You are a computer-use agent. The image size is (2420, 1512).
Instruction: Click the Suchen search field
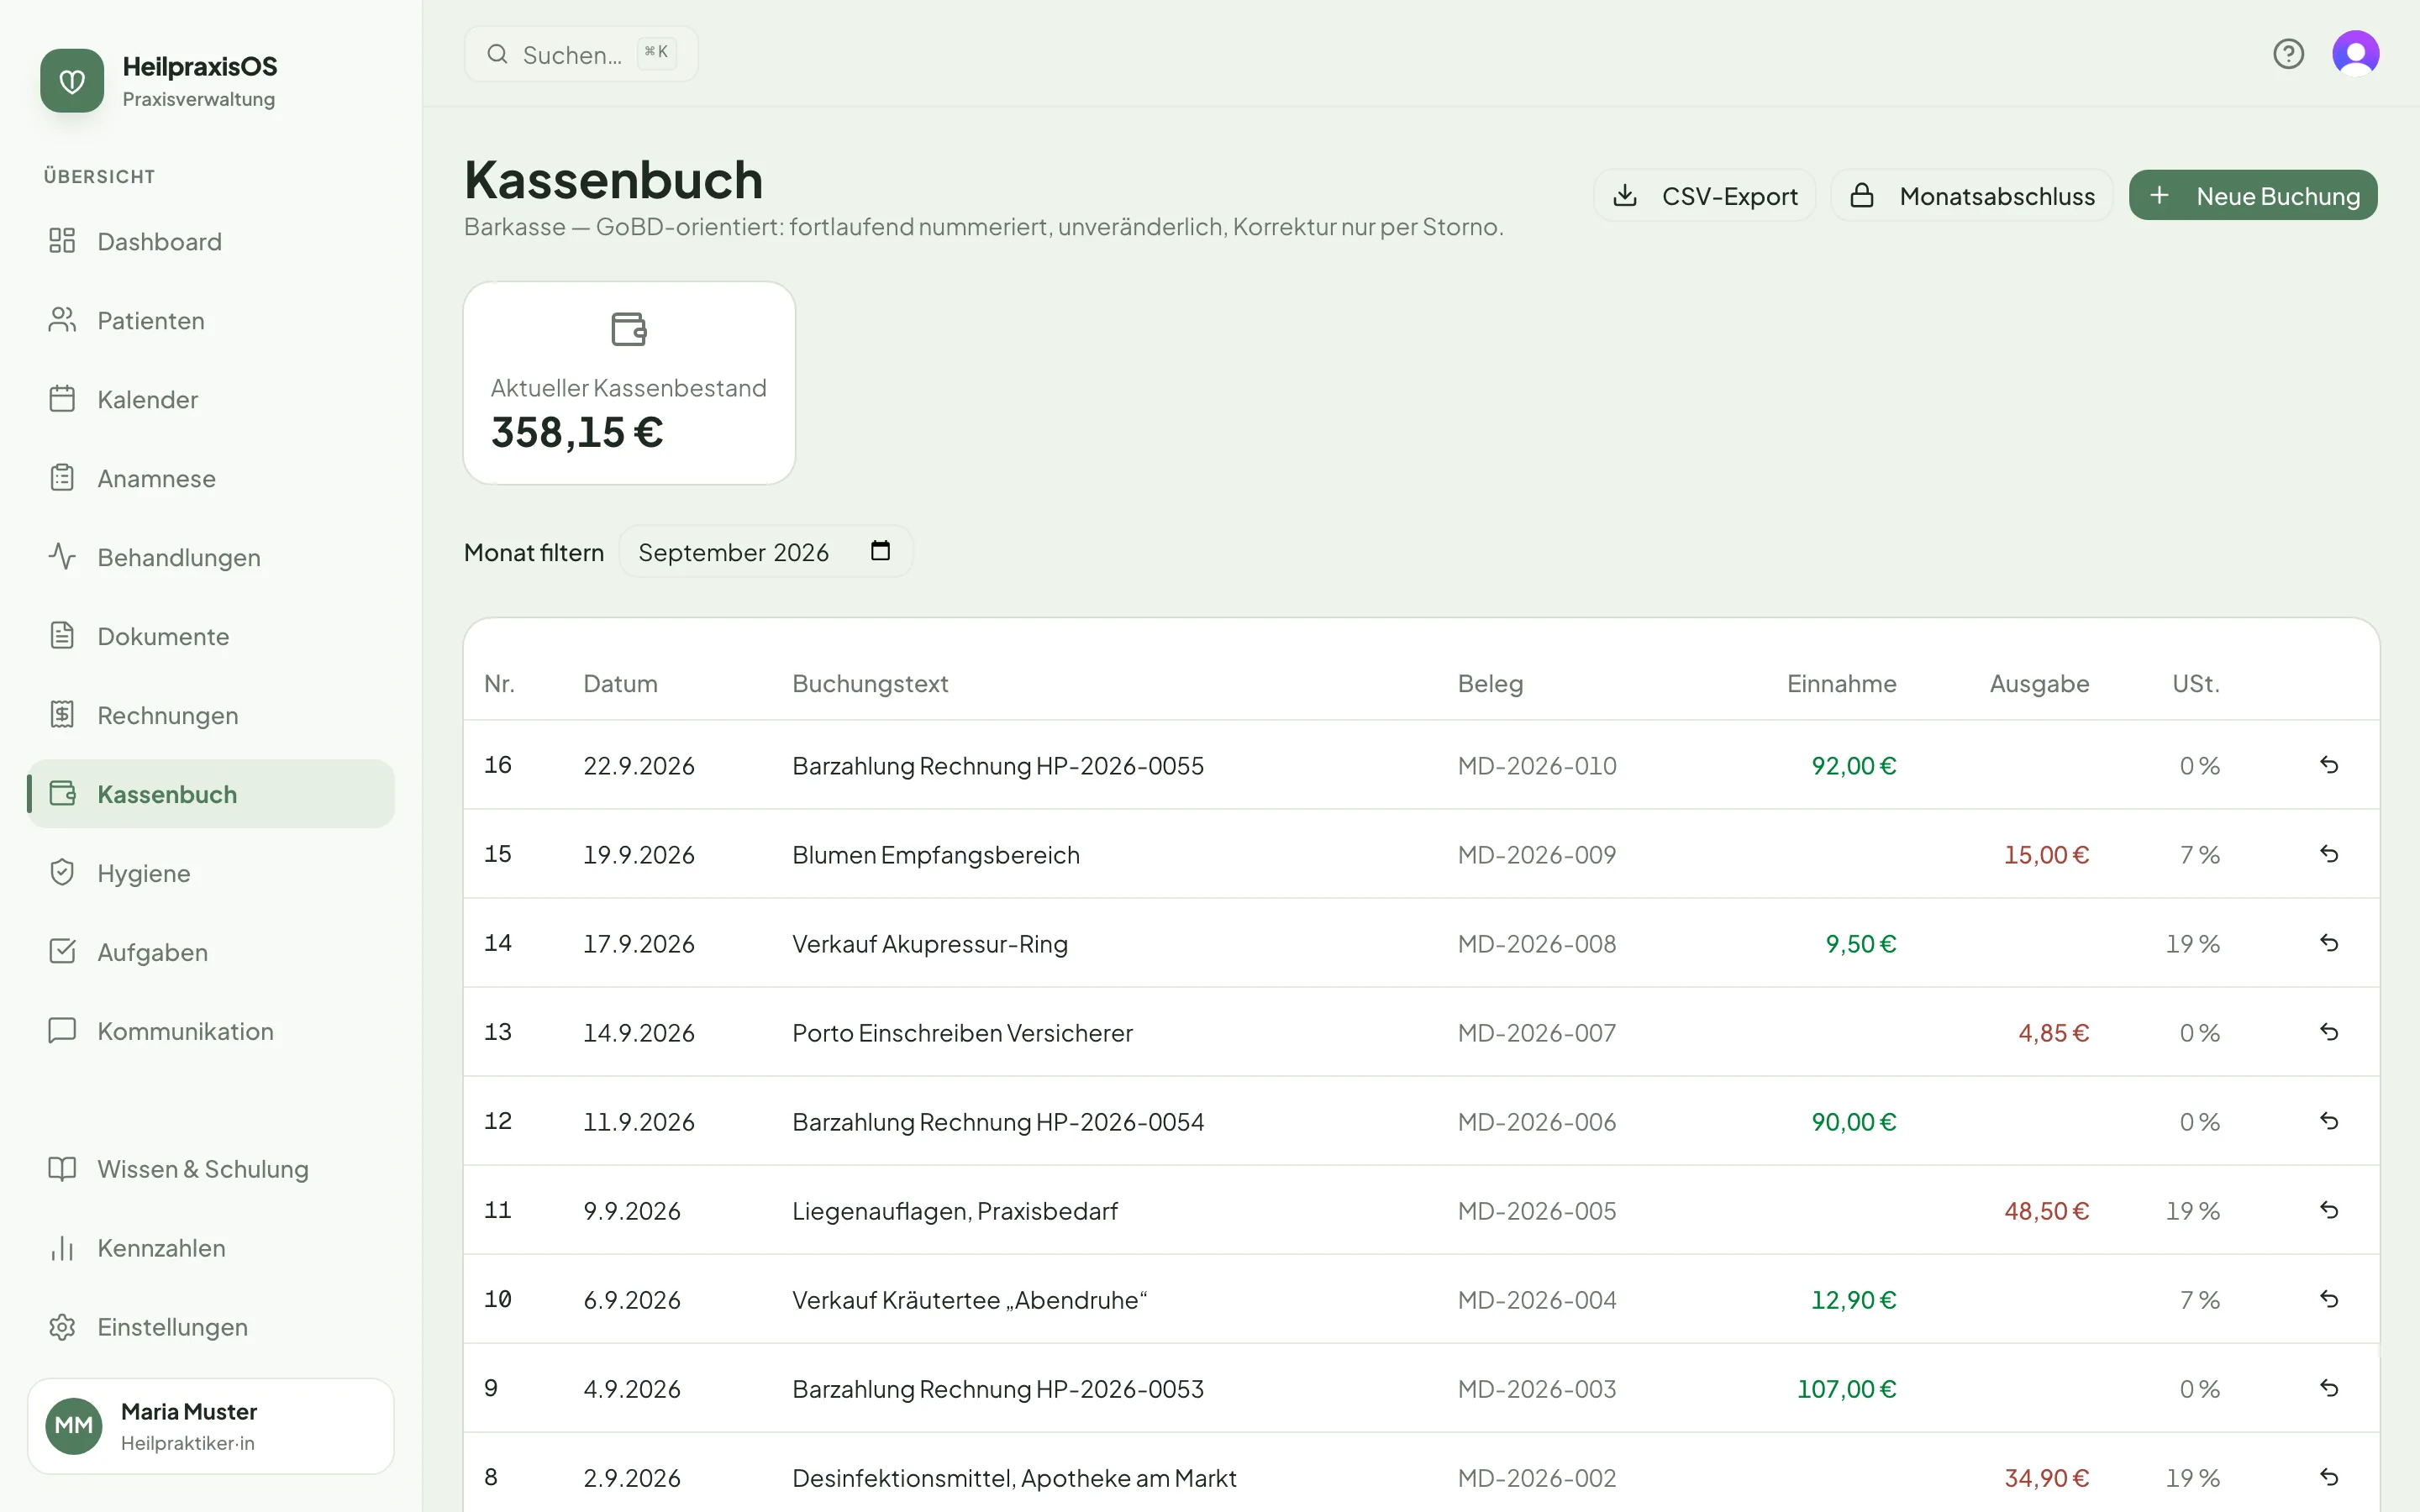click(x=581, y=54)
